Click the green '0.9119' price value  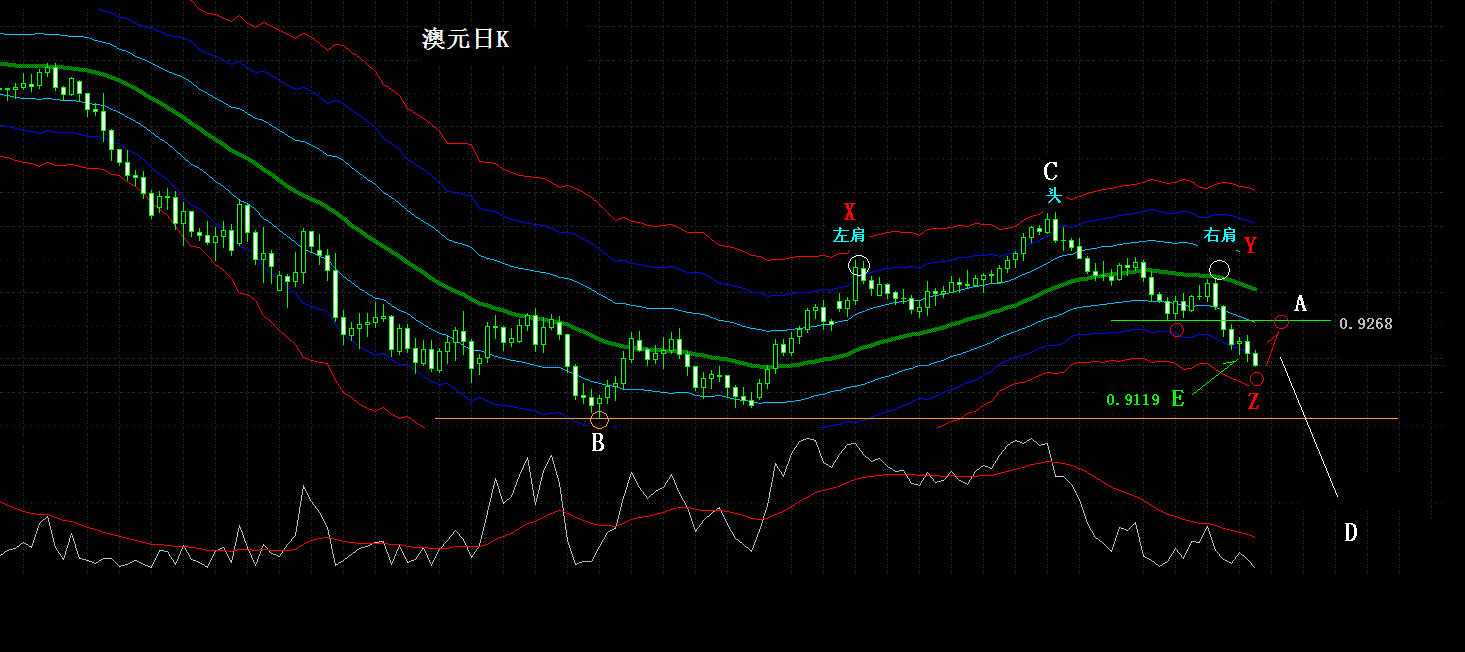[x=1133, y=399]
